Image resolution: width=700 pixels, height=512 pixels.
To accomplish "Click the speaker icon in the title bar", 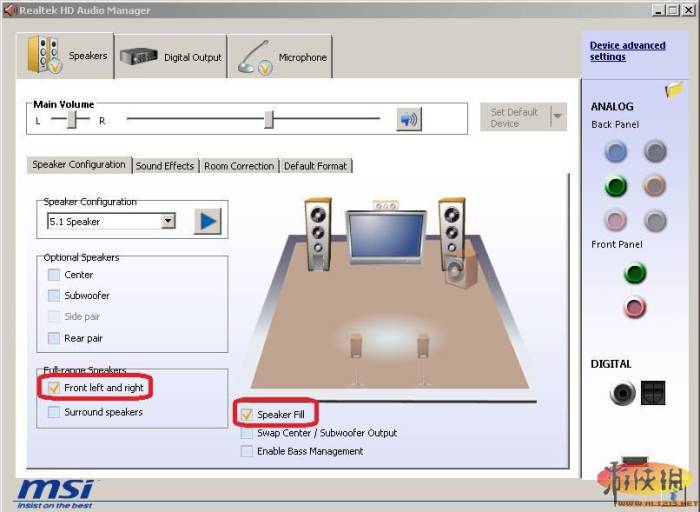I will click(x=9, y=10).
